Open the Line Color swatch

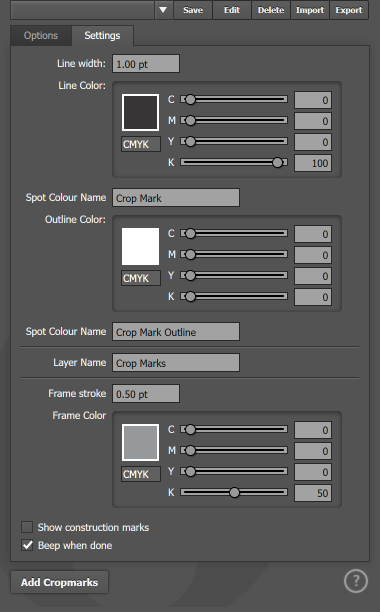(140, 112)
